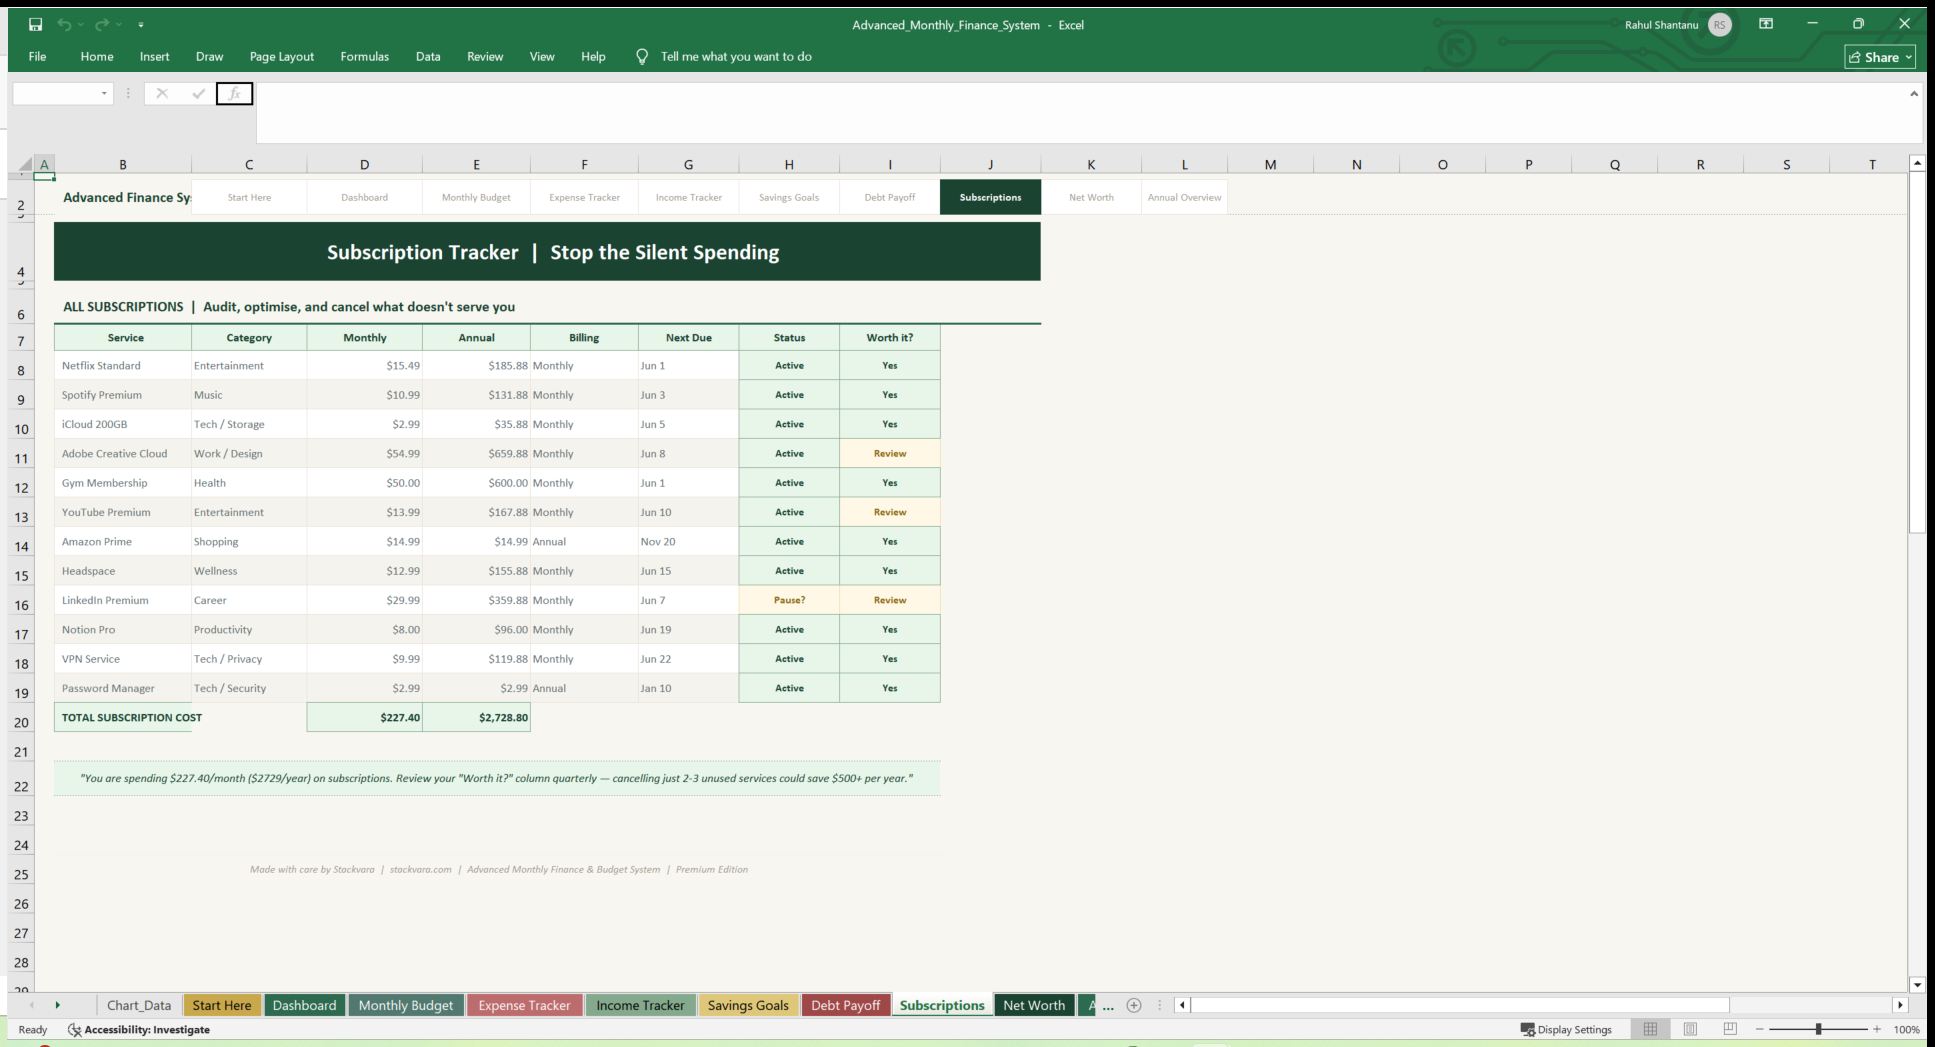Open Ribbon Display Options icon
This screenshot has height=1047, width=1935.
[1766, 24]
